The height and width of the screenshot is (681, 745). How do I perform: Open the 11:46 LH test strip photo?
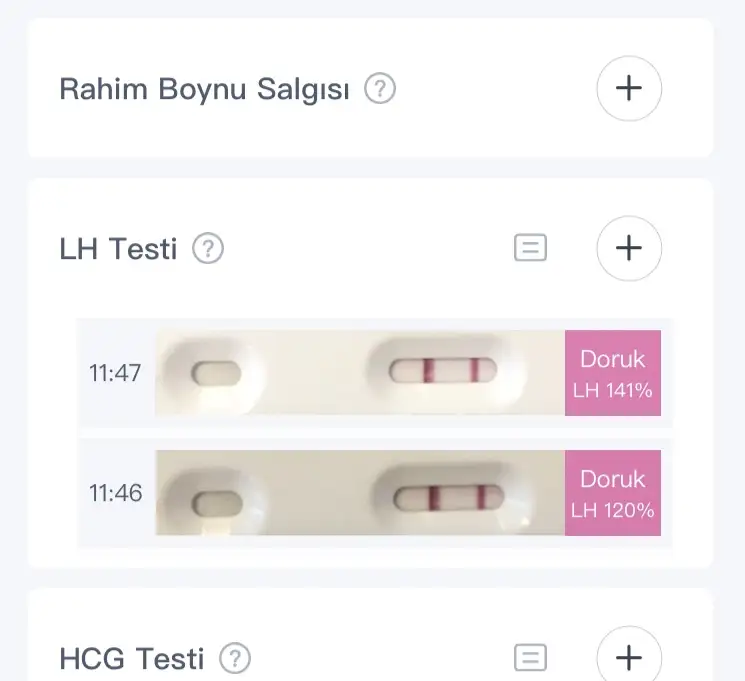[360, 493]
